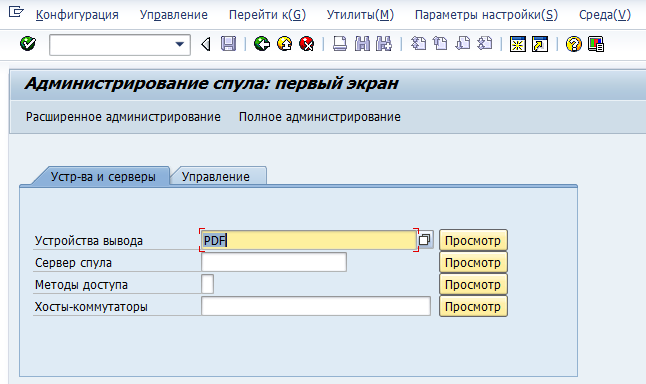Click the Методы доступа input field

tap(208, 284)
